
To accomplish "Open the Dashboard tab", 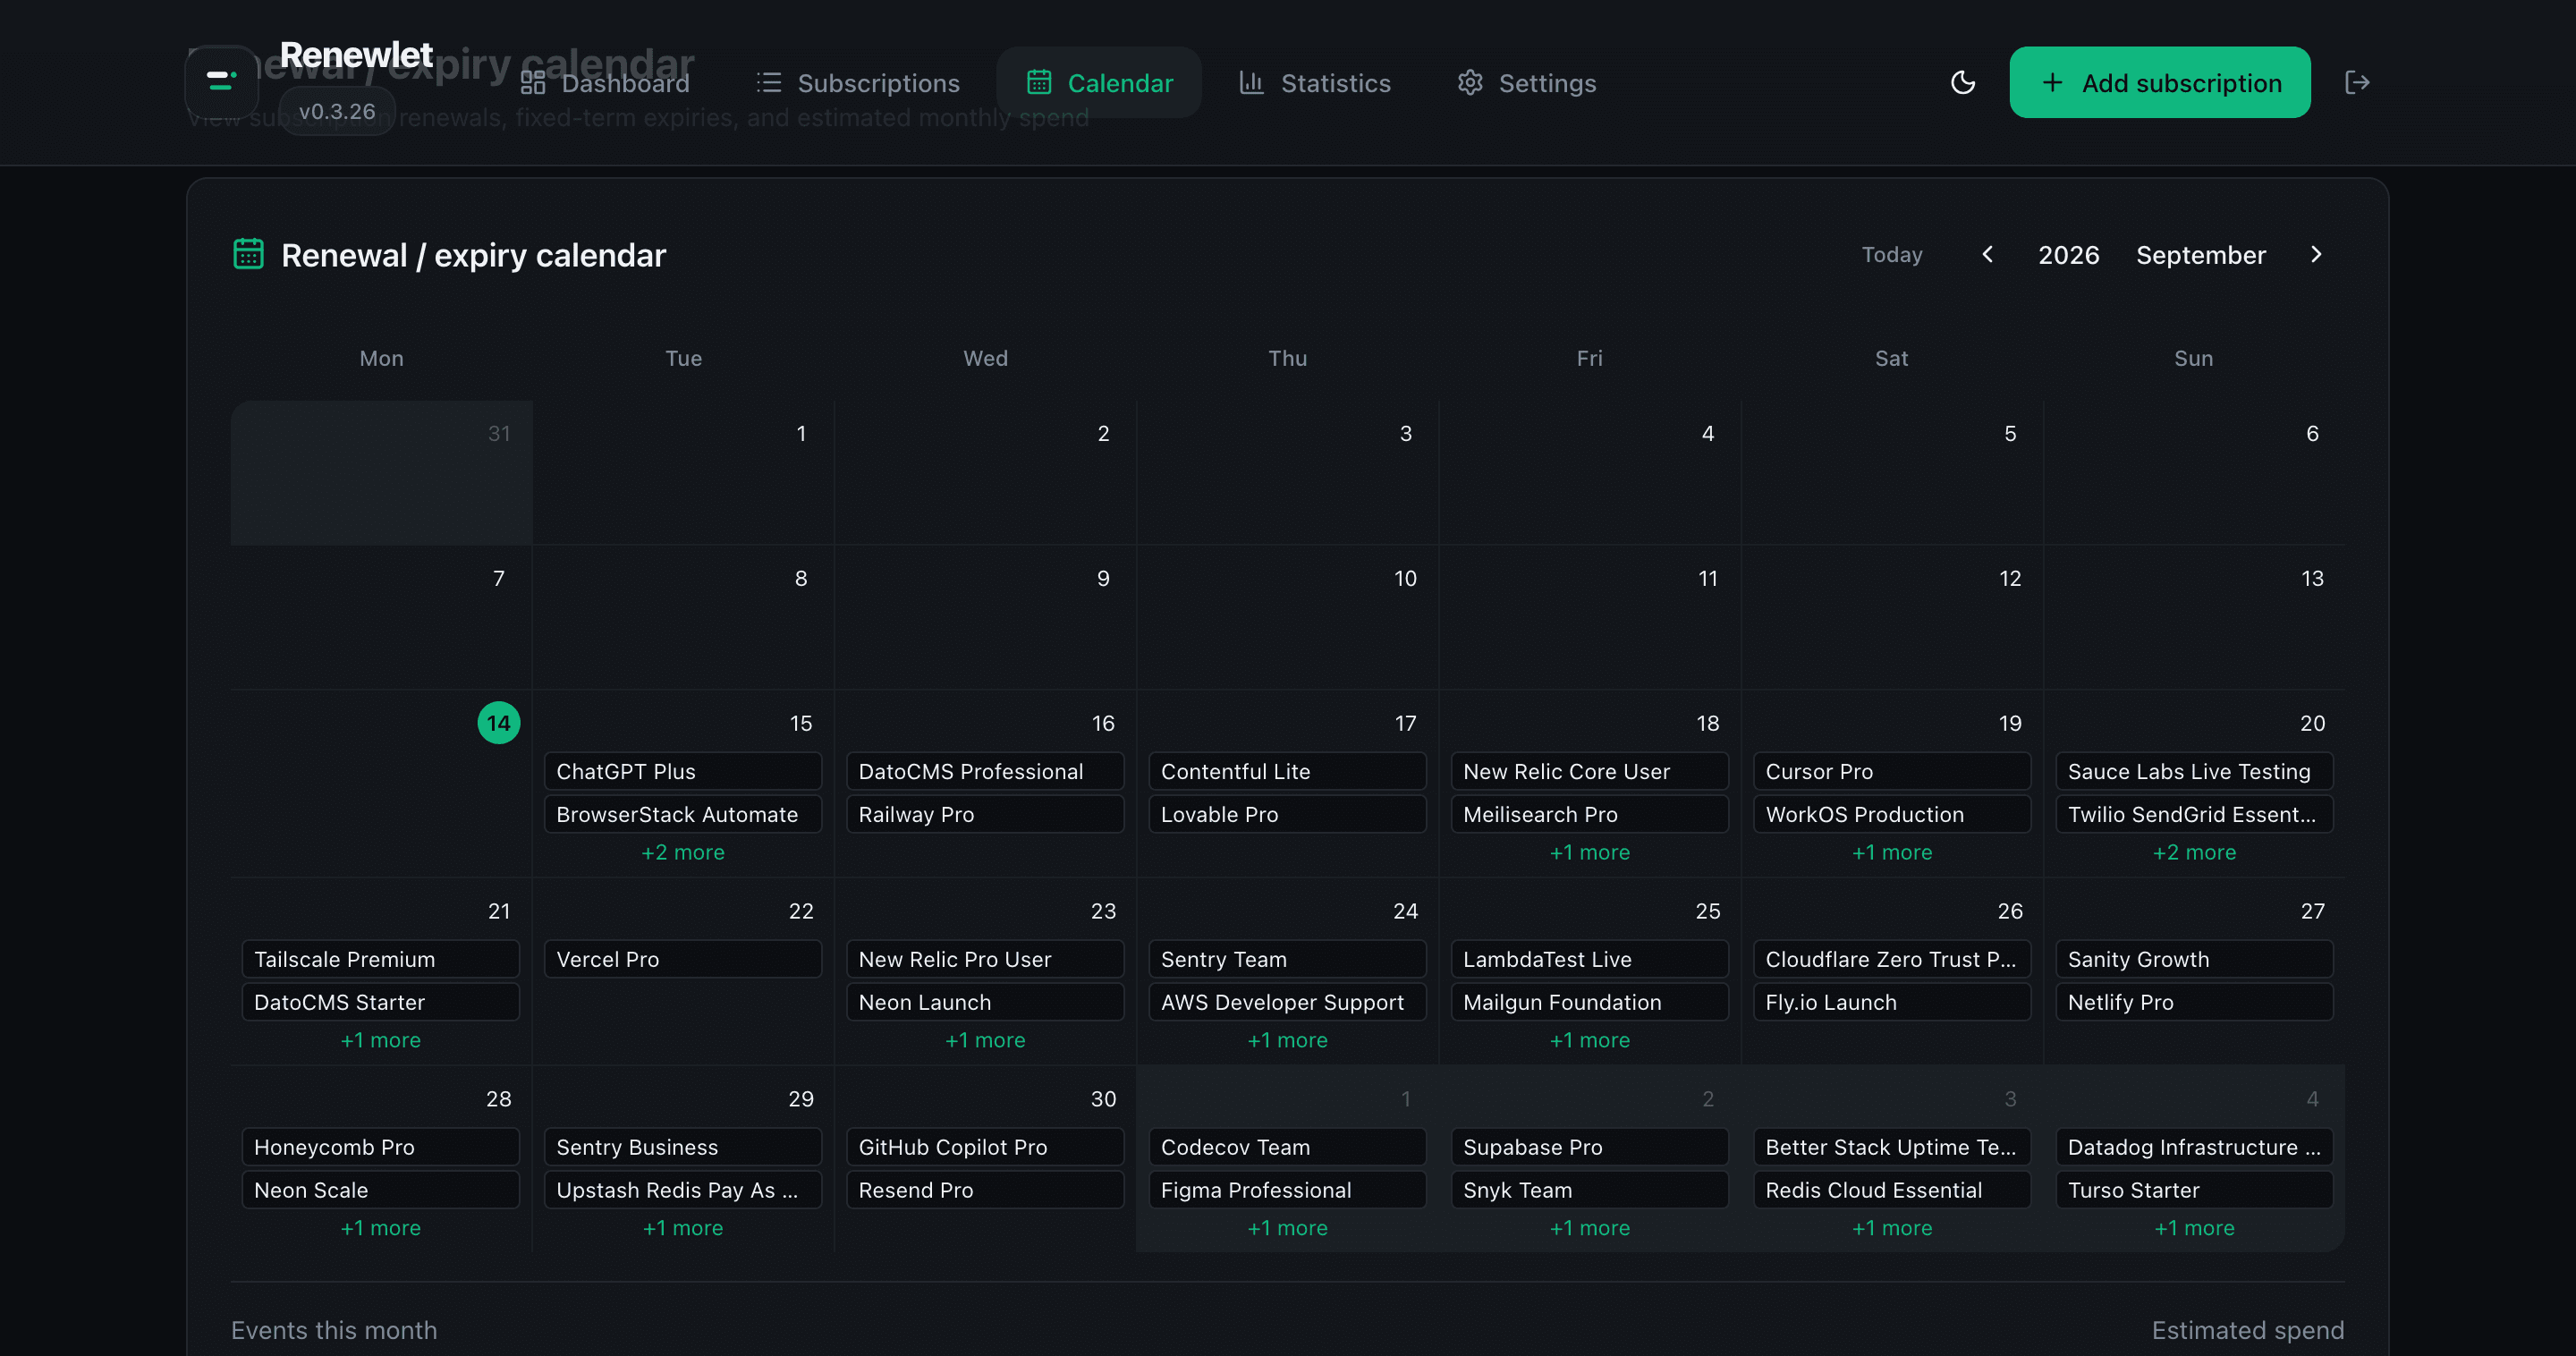I will 605,82.
